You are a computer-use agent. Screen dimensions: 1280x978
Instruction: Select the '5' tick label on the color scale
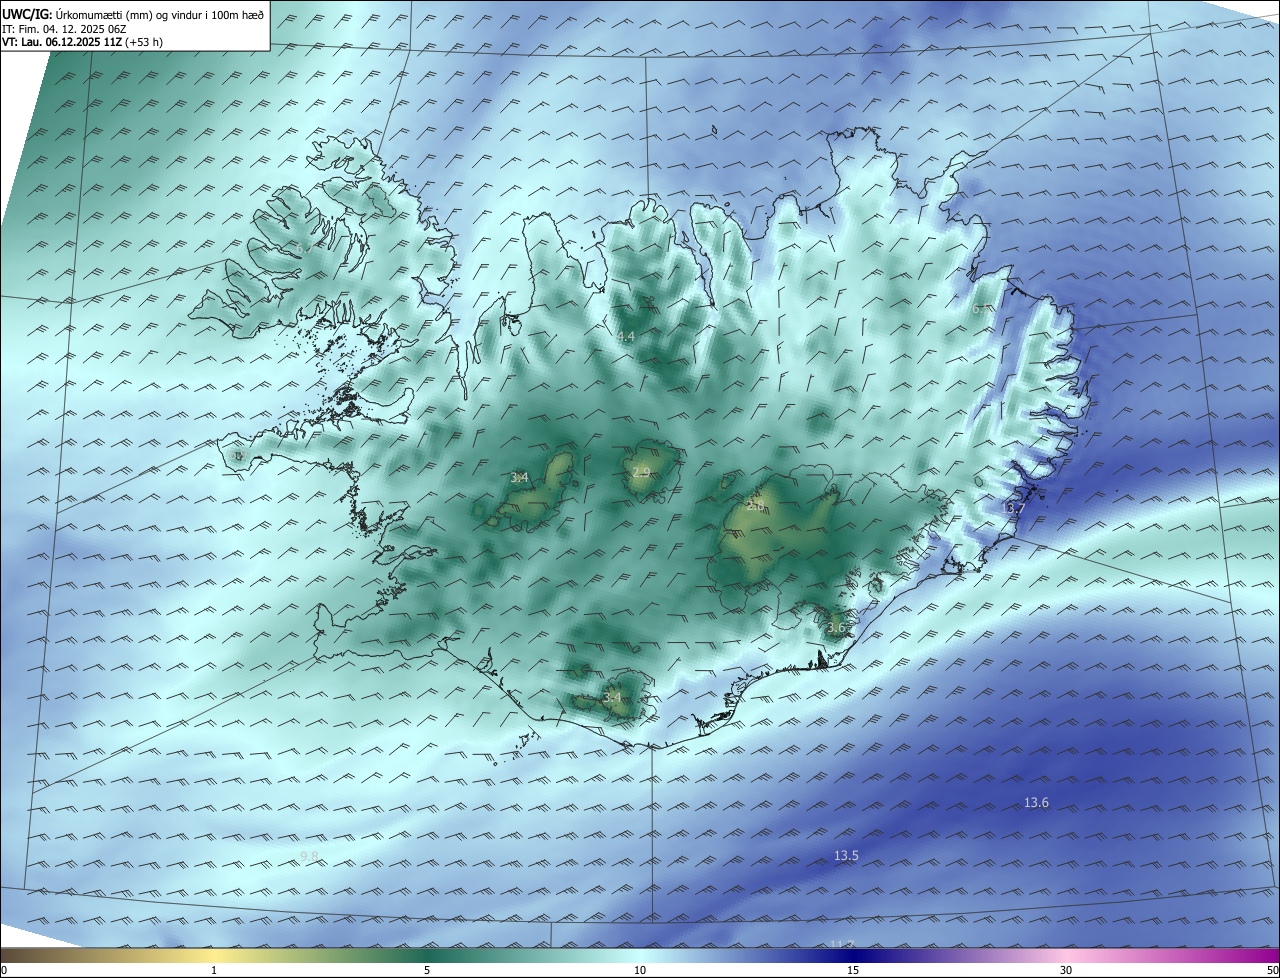(427, 970)
